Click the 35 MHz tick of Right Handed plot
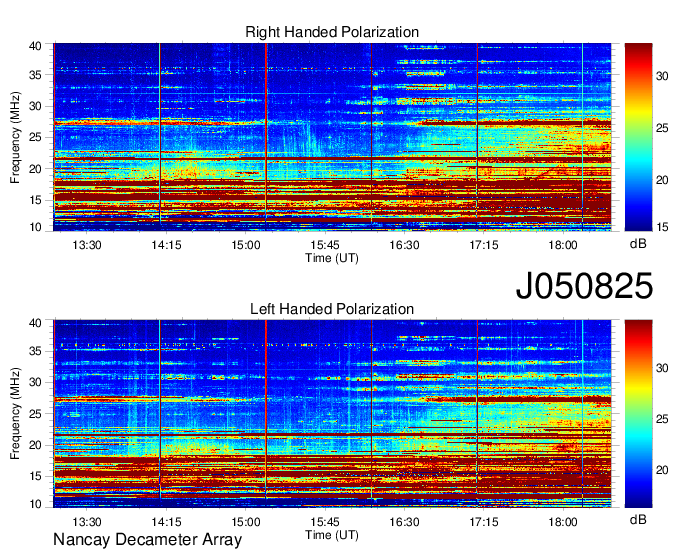This screenshot has height=552, width=680. pos(35,75)
